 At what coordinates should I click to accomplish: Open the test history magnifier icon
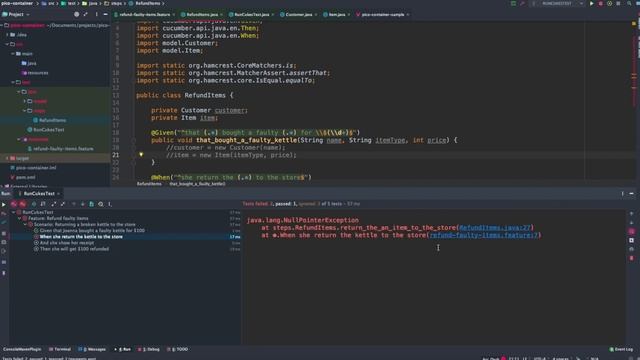(101, 204)
